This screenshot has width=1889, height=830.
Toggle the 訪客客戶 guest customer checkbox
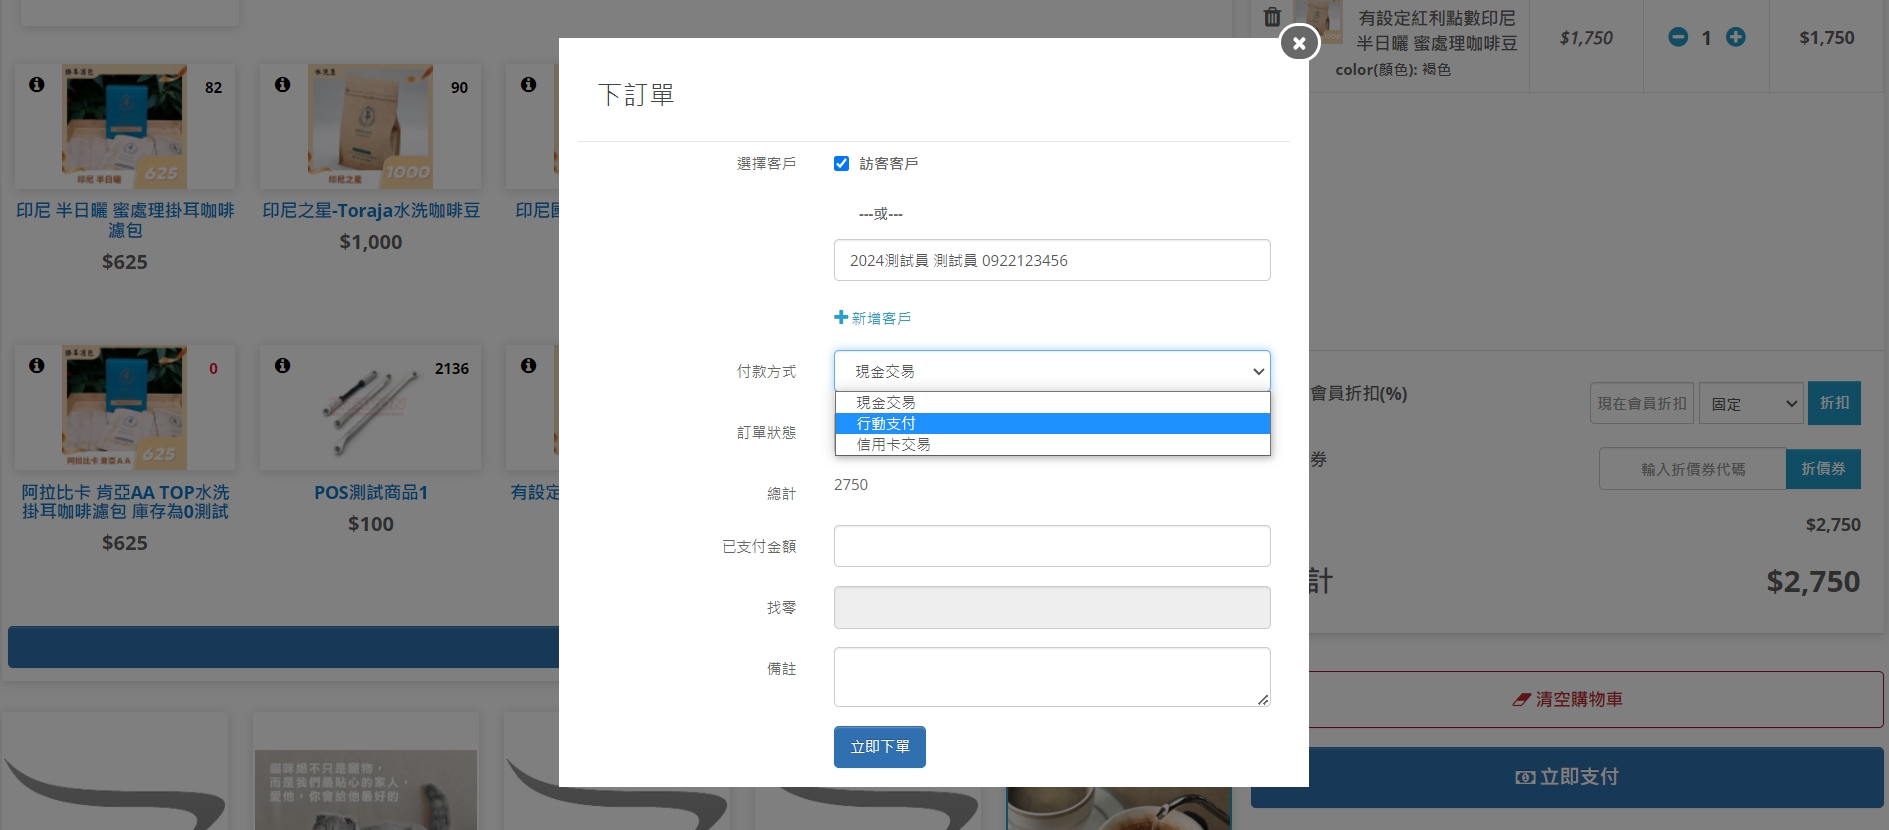pyautogui.click(x=841, y=163)
